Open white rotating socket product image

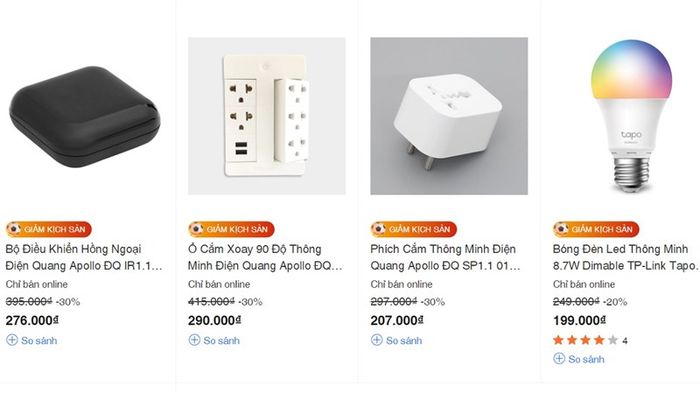267,116
